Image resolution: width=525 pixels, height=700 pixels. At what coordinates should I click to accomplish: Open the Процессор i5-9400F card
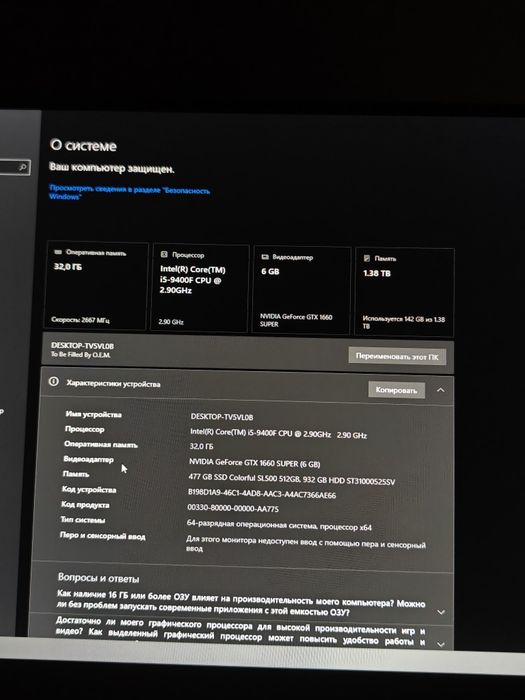click(x=200, y=288)
